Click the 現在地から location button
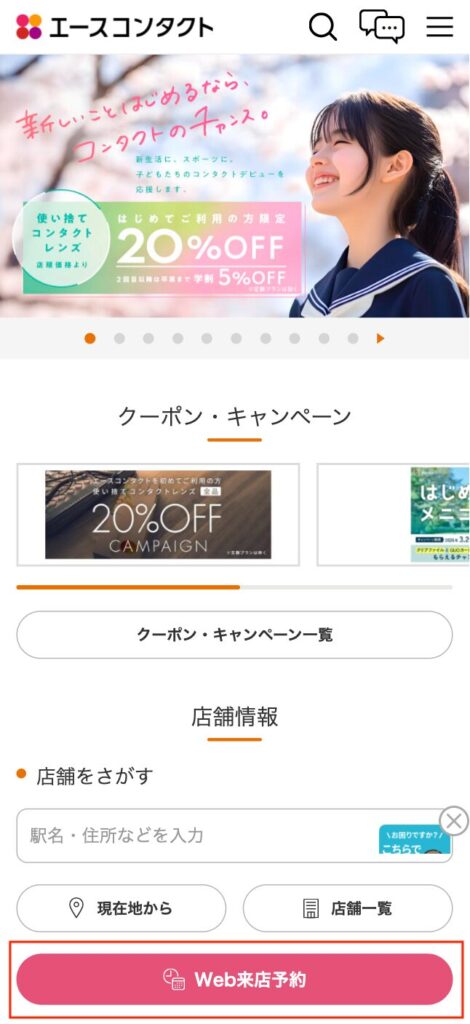This screenshot has height=1024, width=470. click(121, 908)
